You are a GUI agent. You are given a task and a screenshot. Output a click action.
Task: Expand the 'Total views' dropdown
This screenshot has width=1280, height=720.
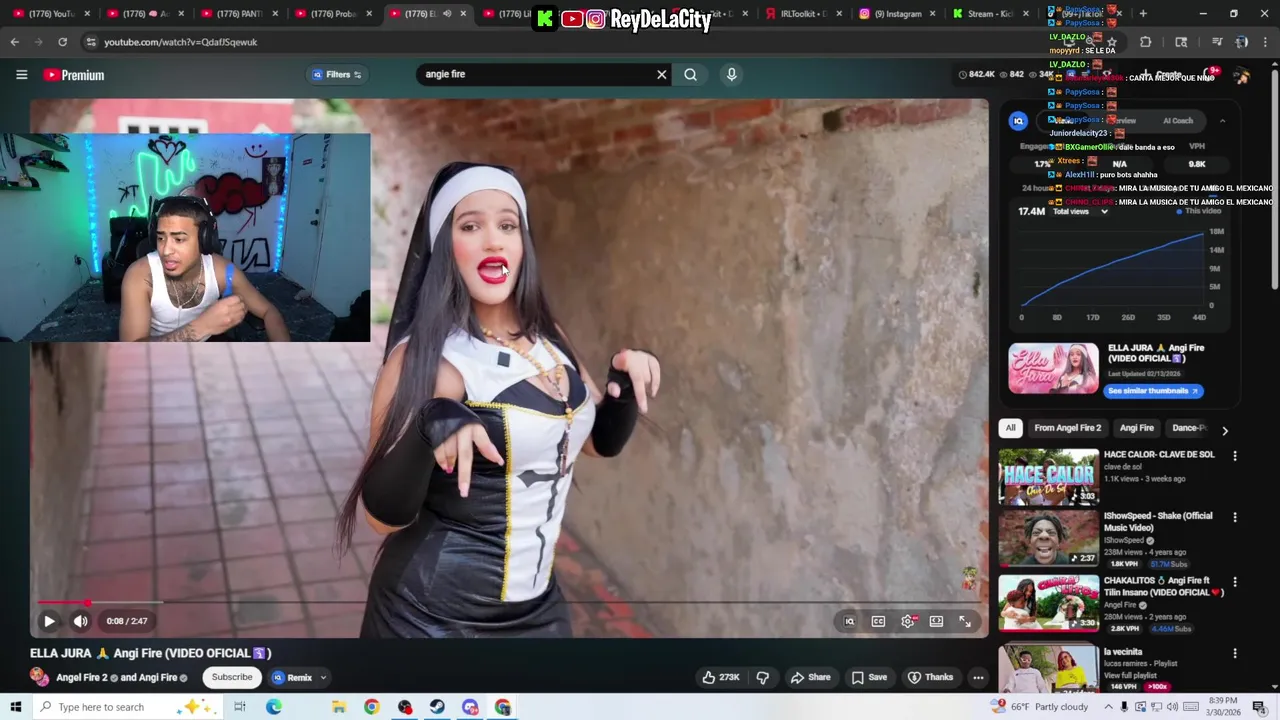pos(1080,212)
